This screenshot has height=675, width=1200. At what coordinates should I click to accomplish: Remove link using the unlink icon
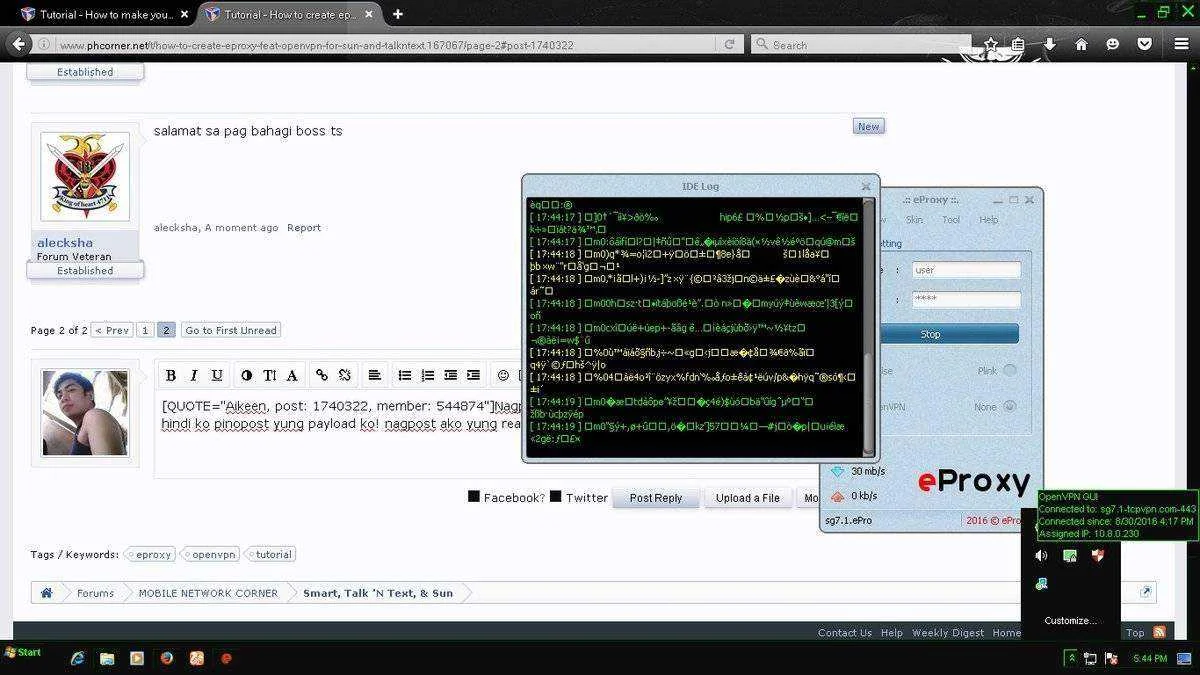click(x=345, y=375)
